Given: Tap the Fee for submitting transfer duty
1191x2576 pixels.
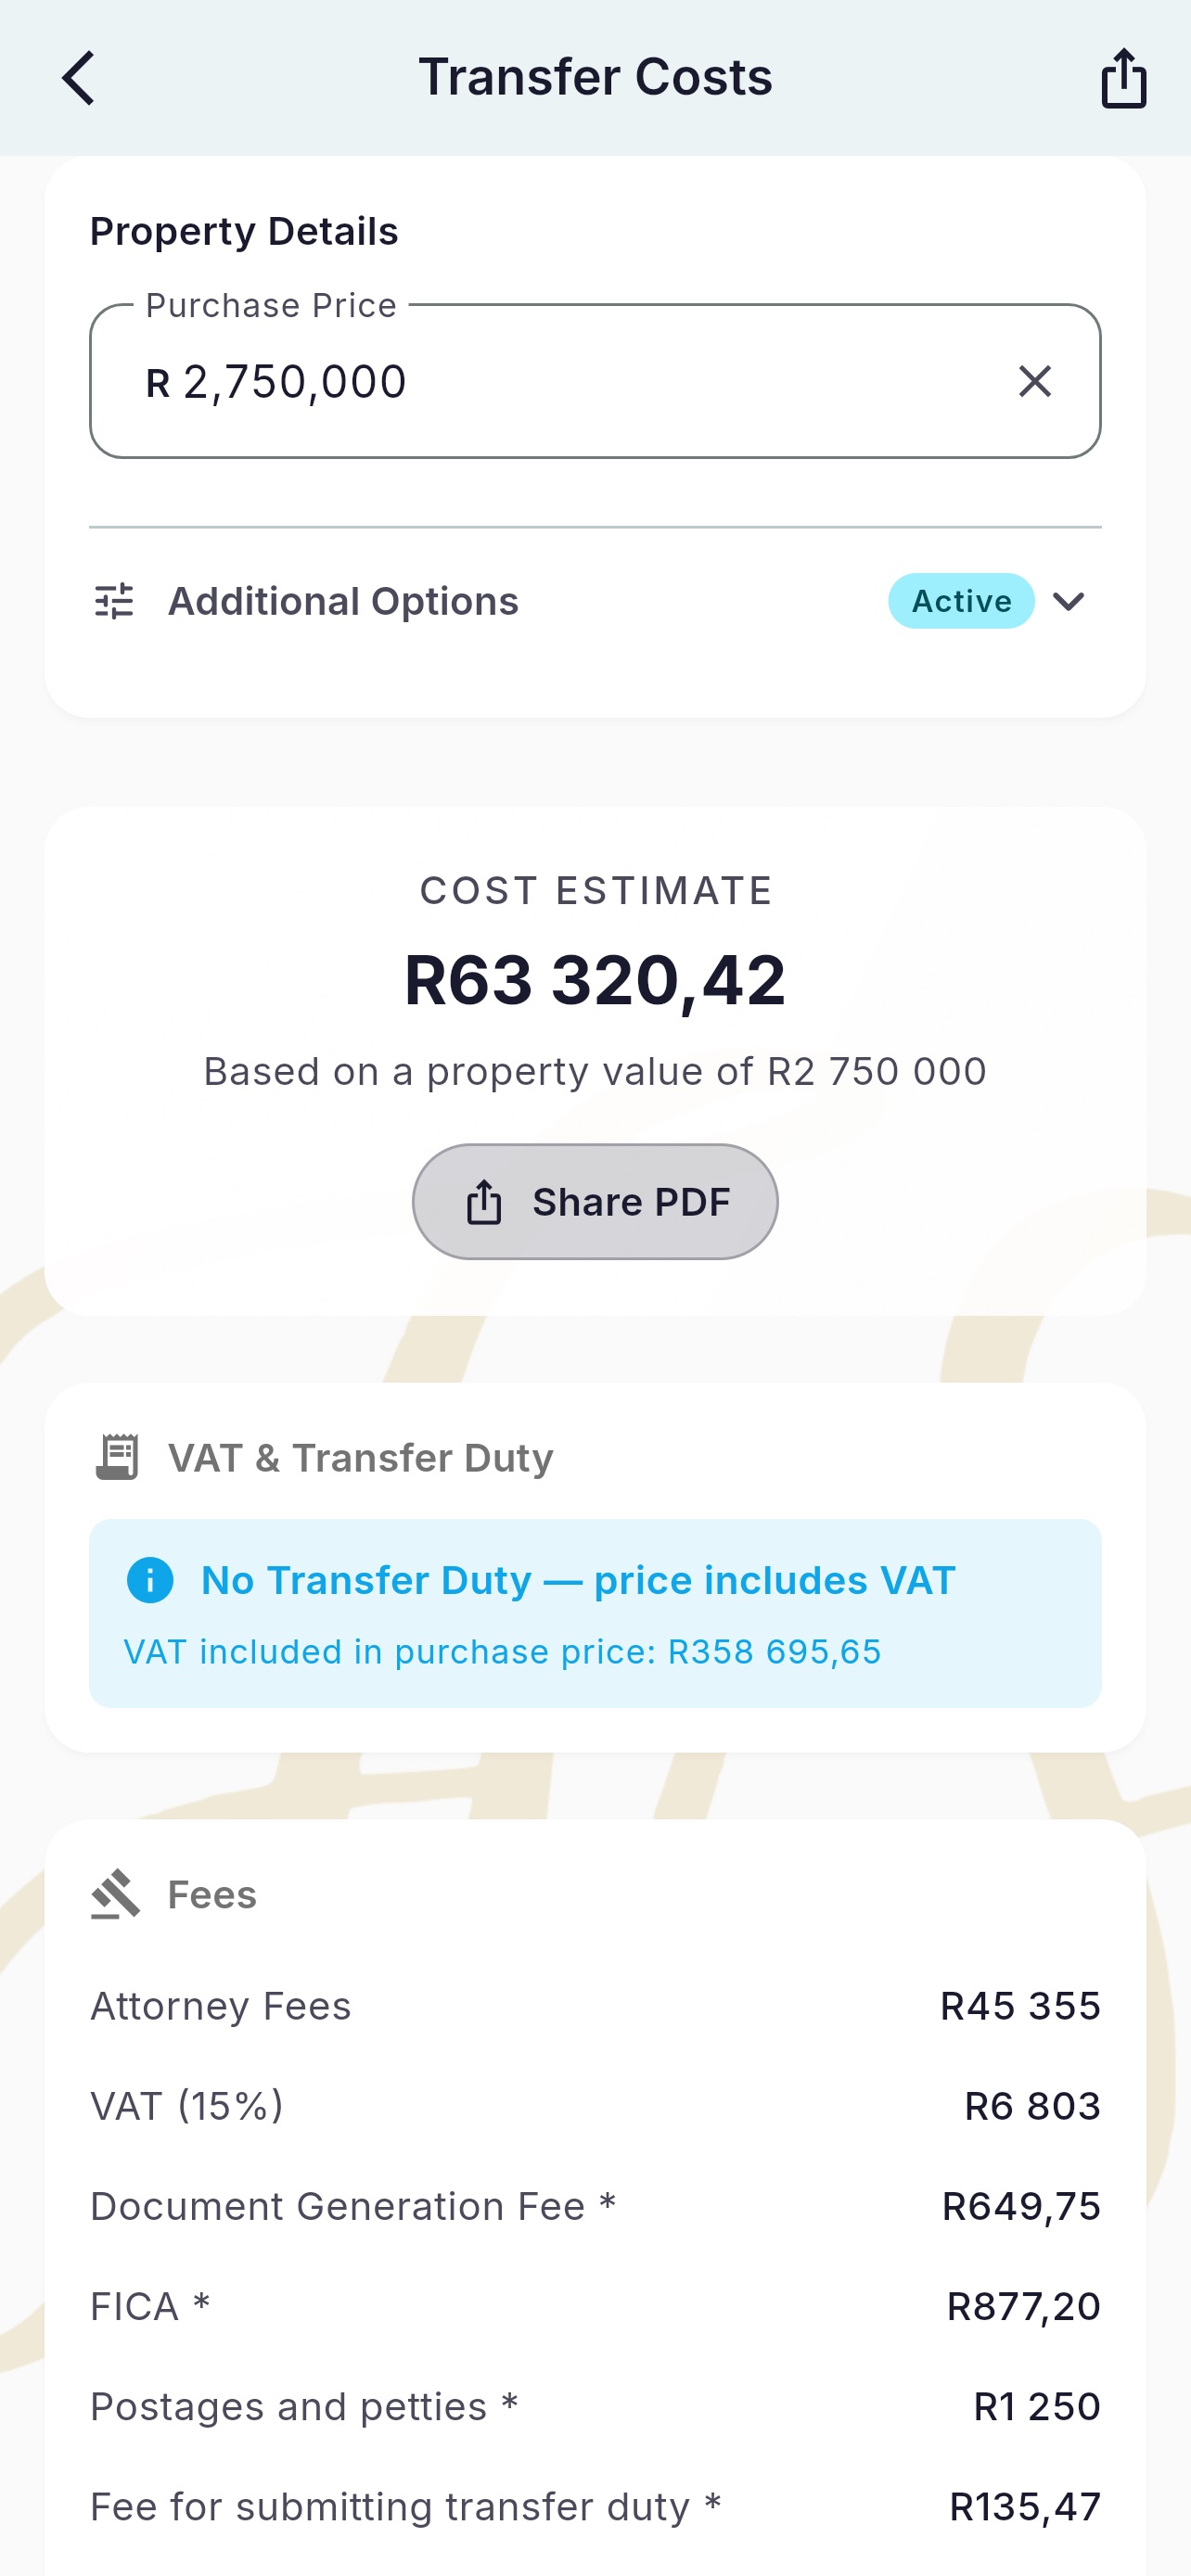Looking at the screenshot, I should coord(595,2506).
